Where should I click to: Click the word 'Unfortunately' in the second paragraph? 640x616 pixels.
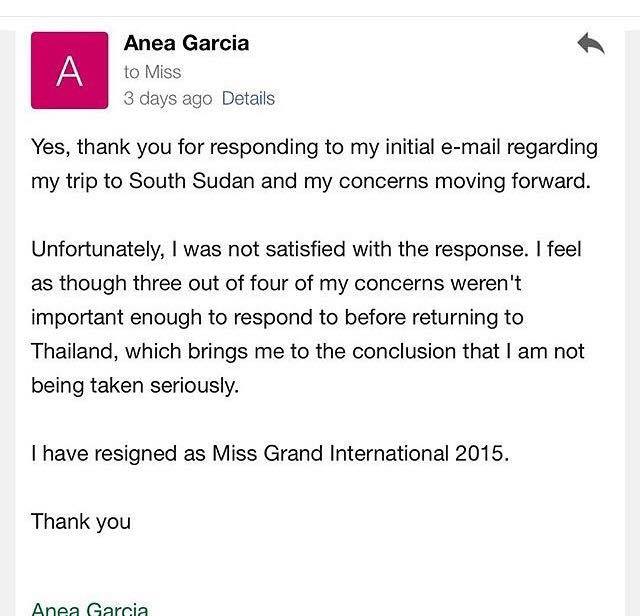pyautogui.click(x=98, y=249)
